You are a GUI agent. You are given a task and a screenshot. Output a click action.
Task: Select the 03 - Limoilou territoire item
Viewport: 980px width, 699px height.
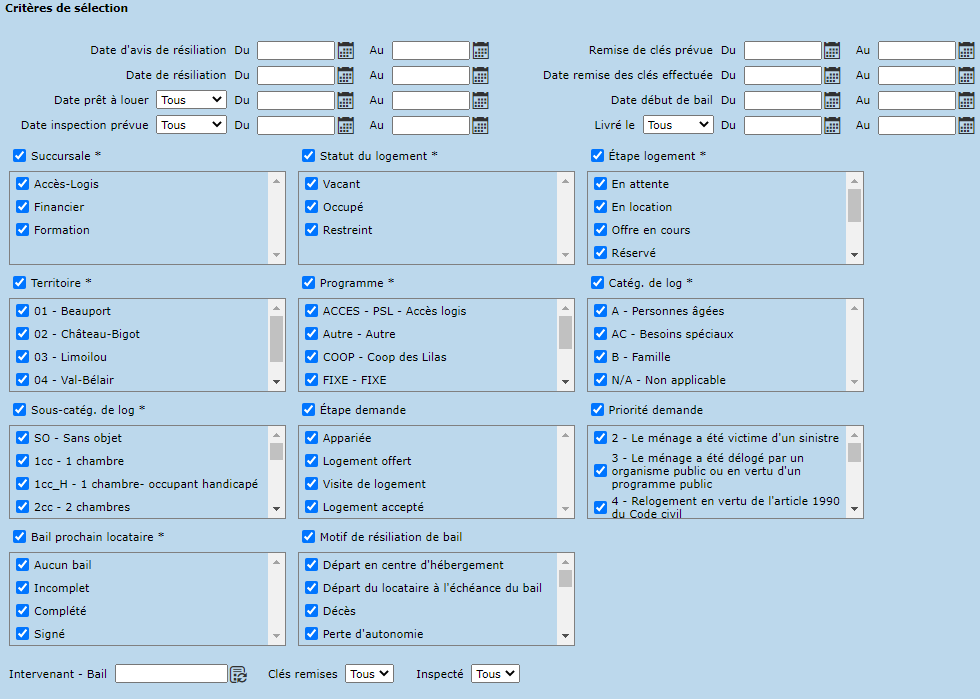[70, 357]
